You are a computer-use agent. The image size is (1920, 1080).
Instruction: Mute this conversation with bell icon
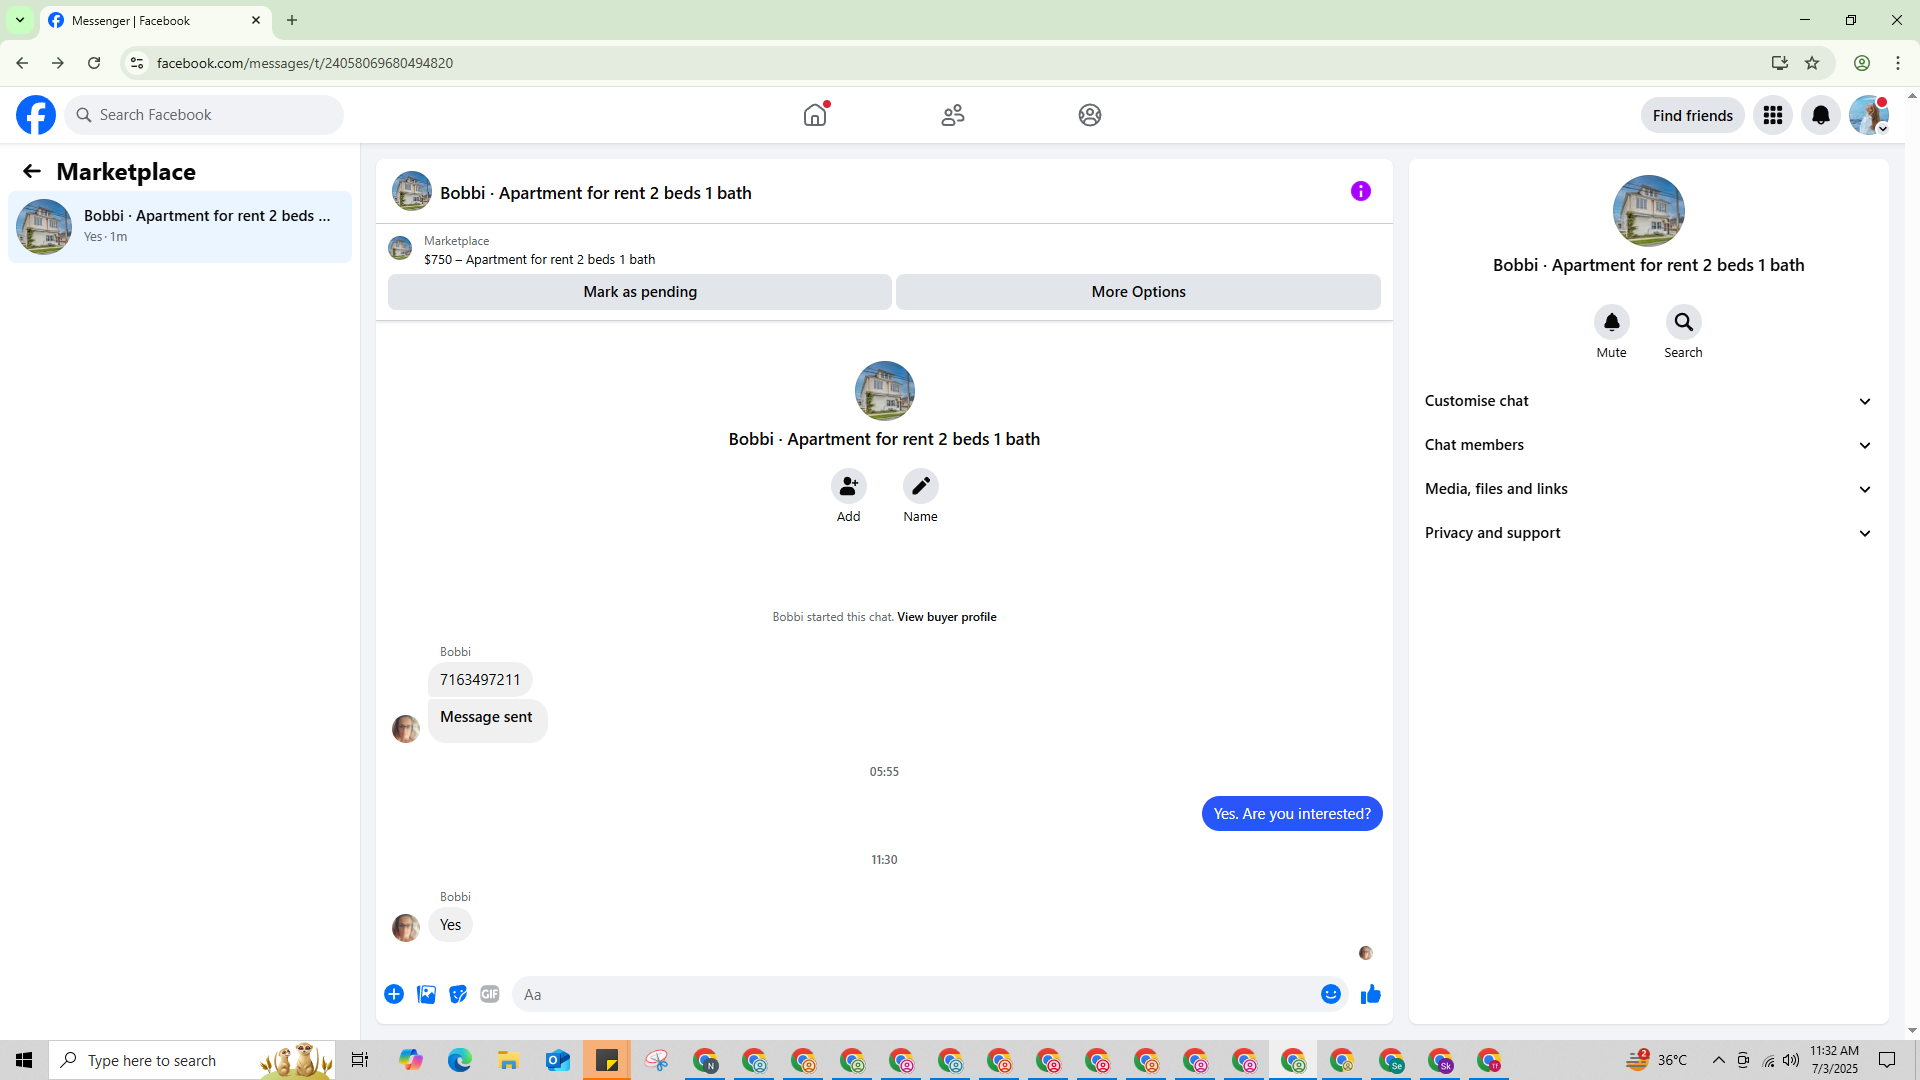[x=1611, y=322]
